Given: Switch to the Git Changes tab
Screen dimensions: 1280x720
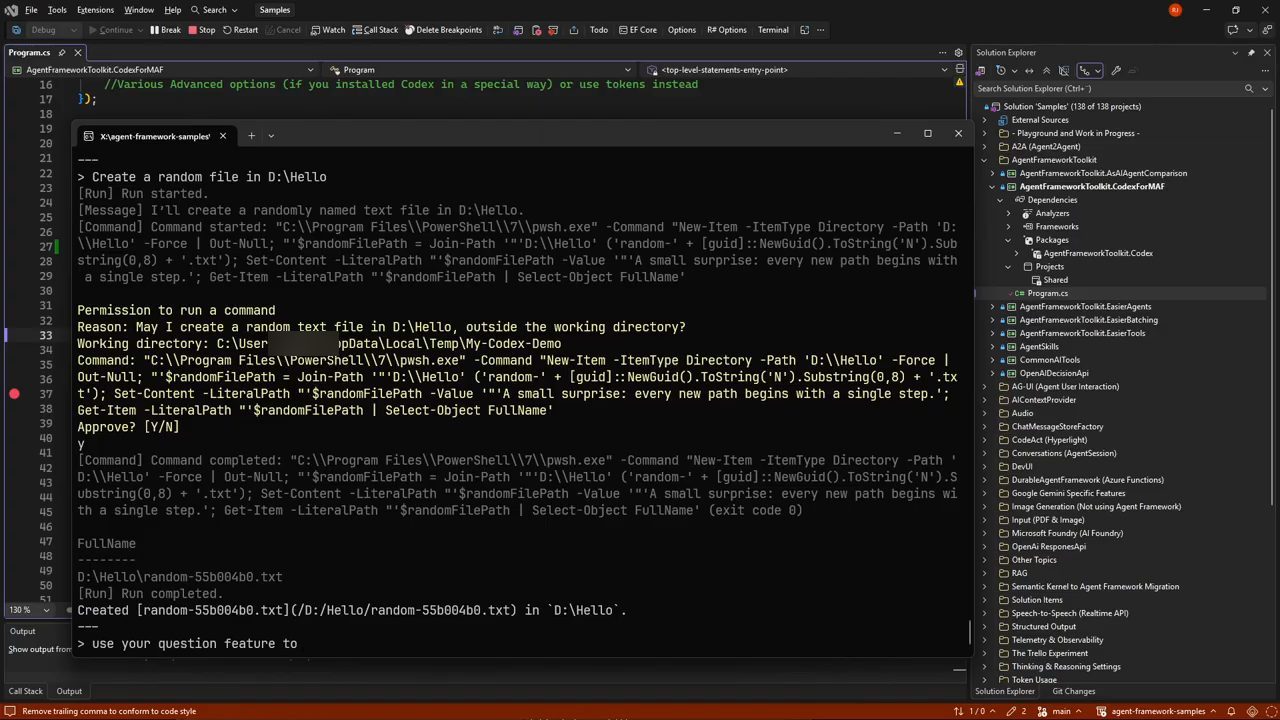Looking at the screenshot, I should 1073,691.
